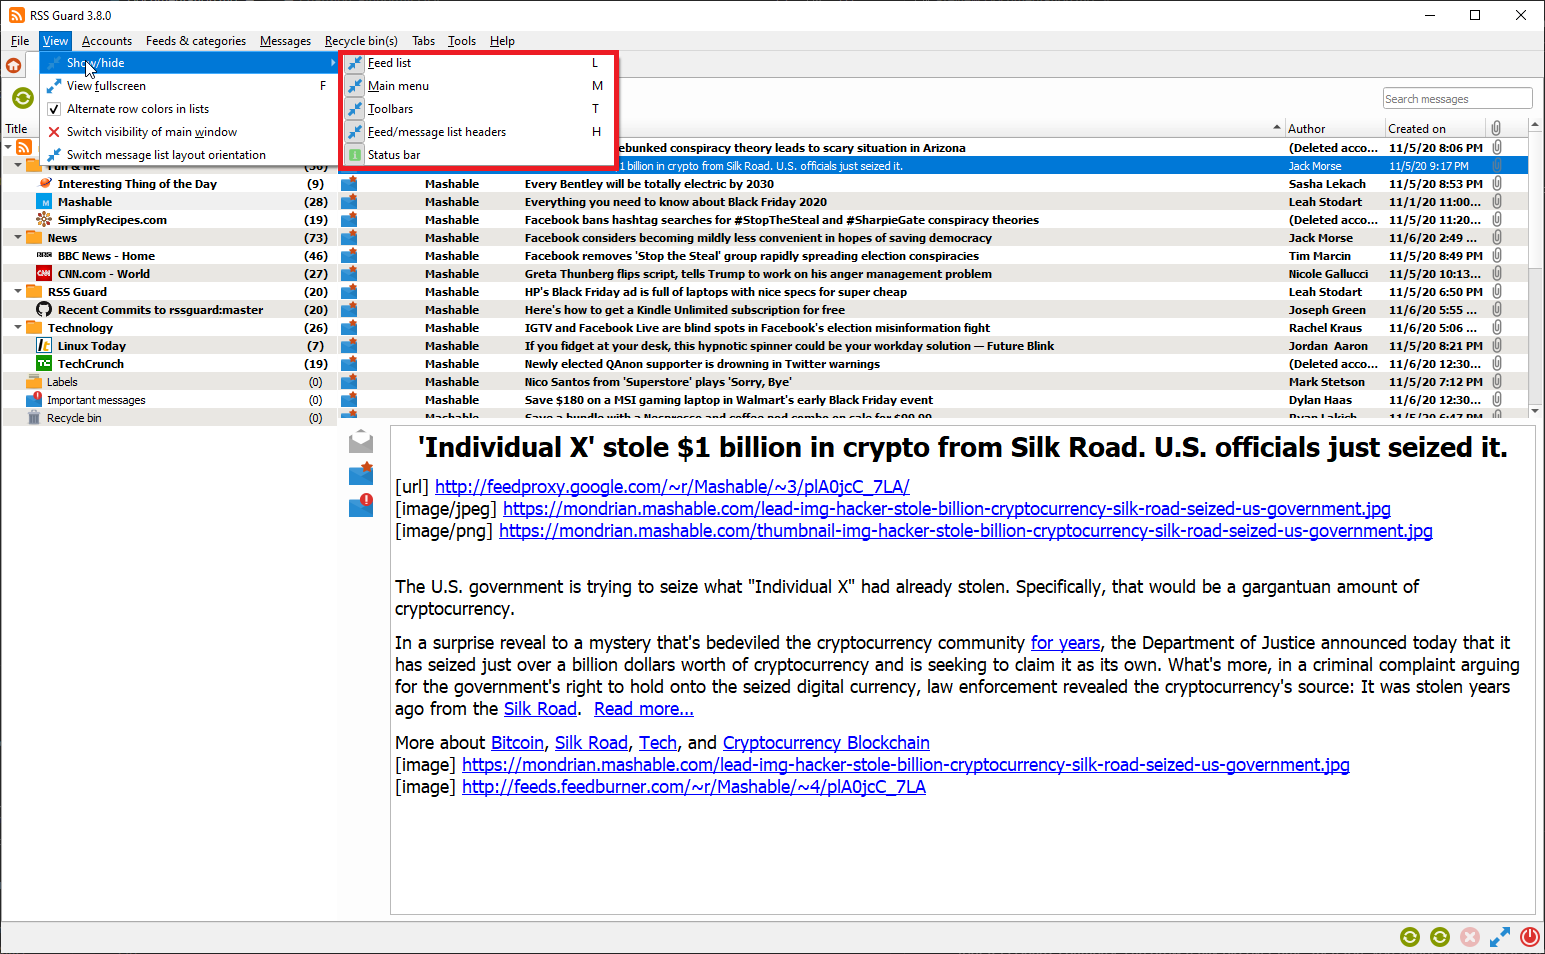
Task: Toggle Feed list visibility in submenu
Action: (x=389, y=63)
